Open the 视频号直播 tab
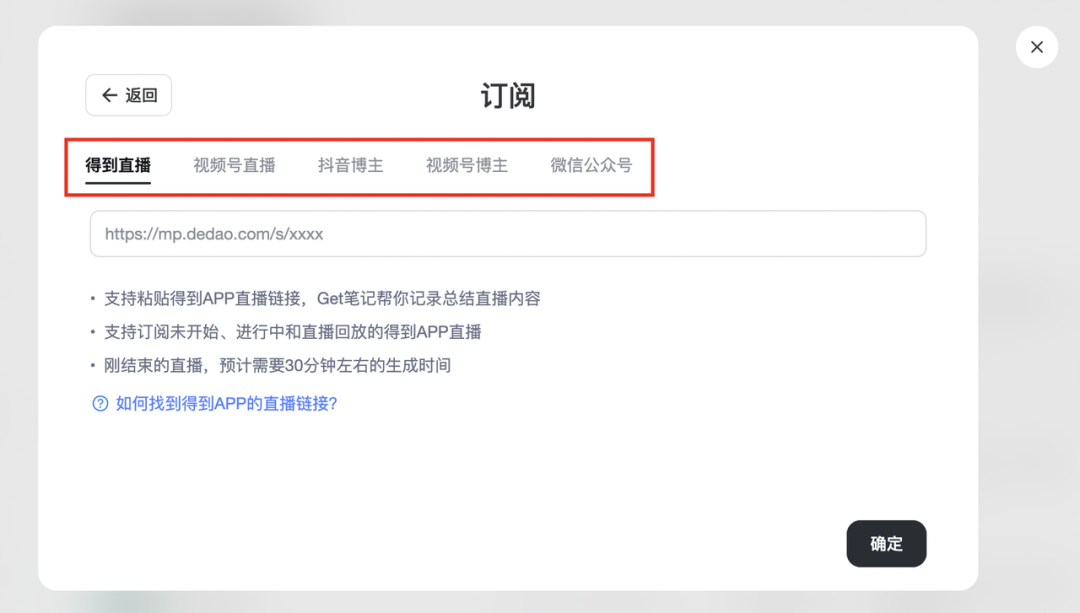 [234, 165]
